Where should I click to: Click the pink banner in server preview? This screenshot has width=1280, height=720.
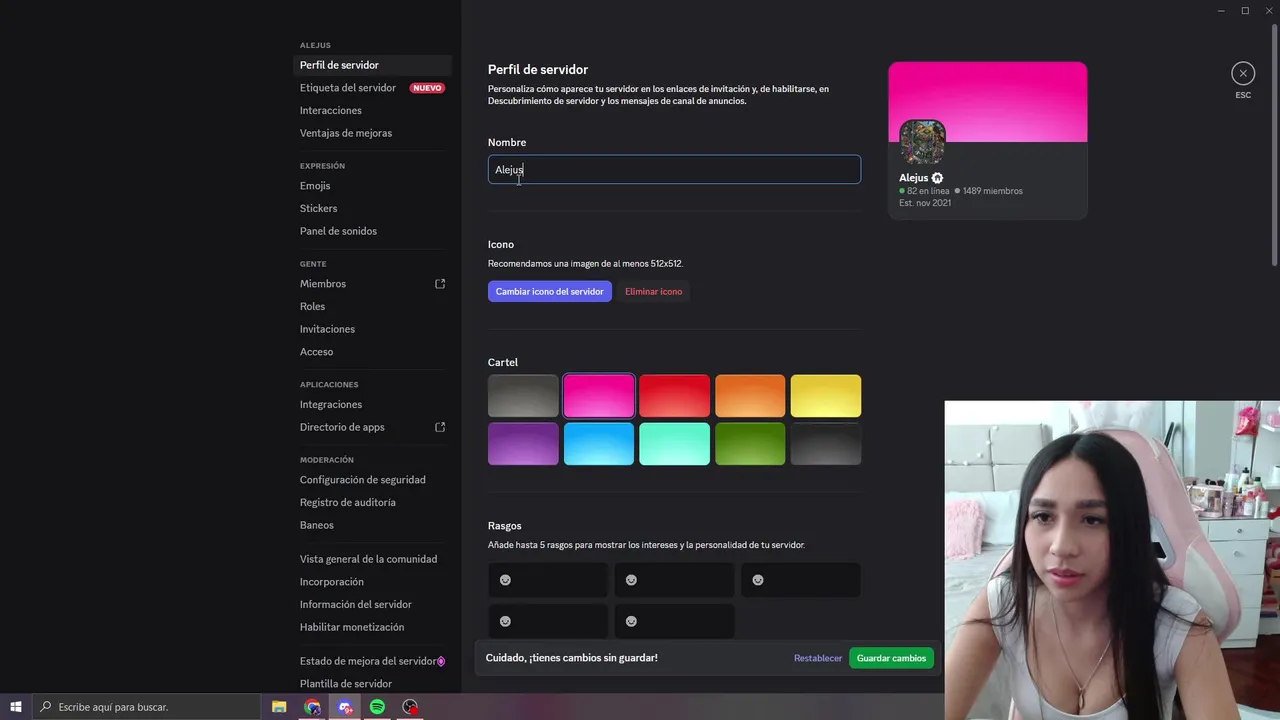(x=988, y=101)
